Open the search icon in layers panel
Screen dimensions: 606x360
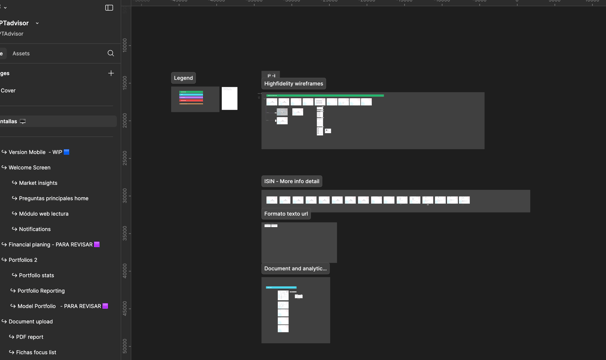tap(111, 53)
